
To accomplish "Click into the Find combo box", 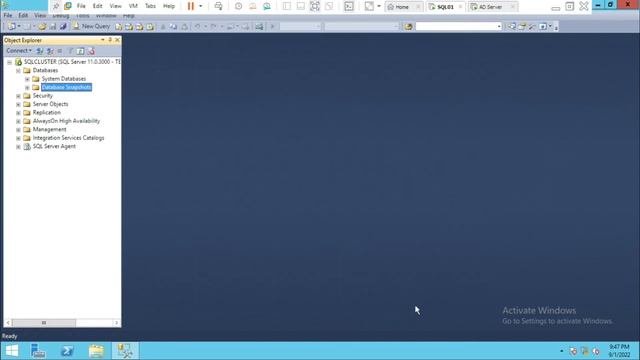I will (458, 27).
